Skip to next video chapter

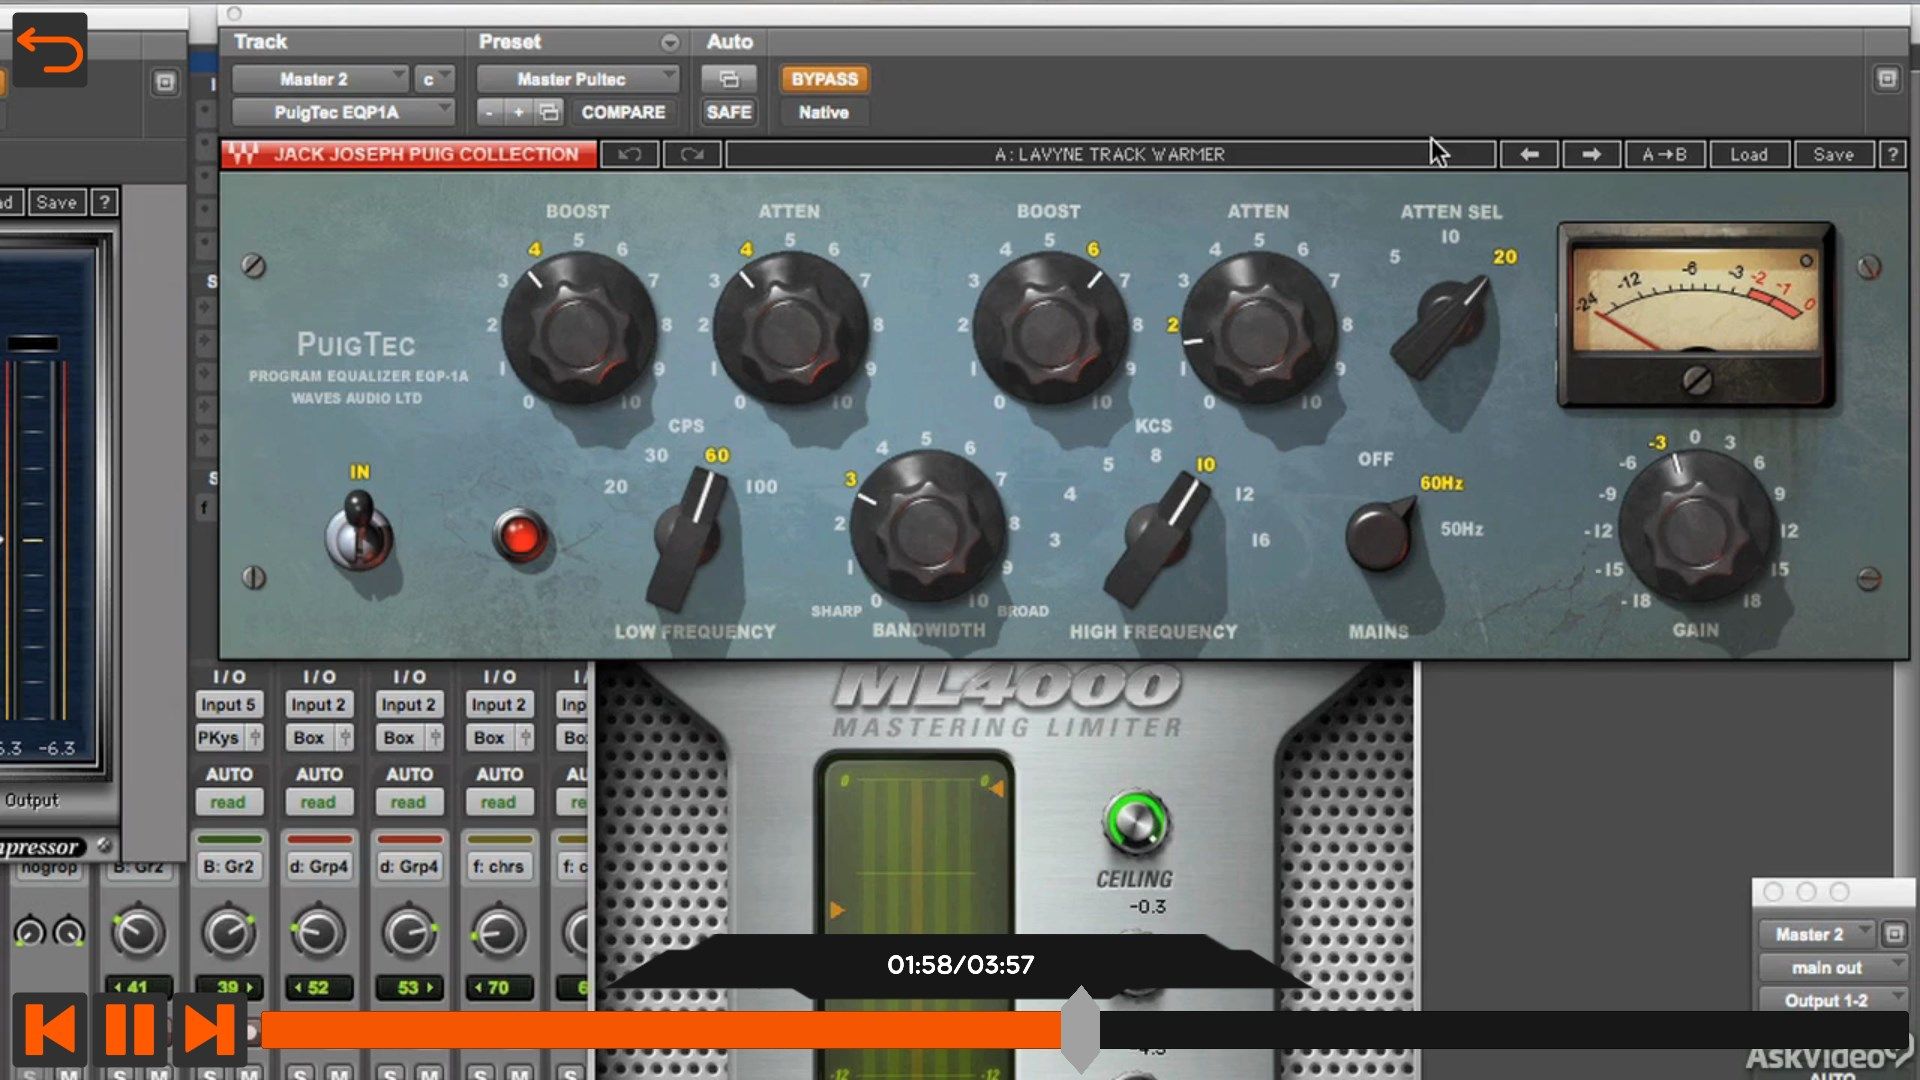coord(210,1028)
